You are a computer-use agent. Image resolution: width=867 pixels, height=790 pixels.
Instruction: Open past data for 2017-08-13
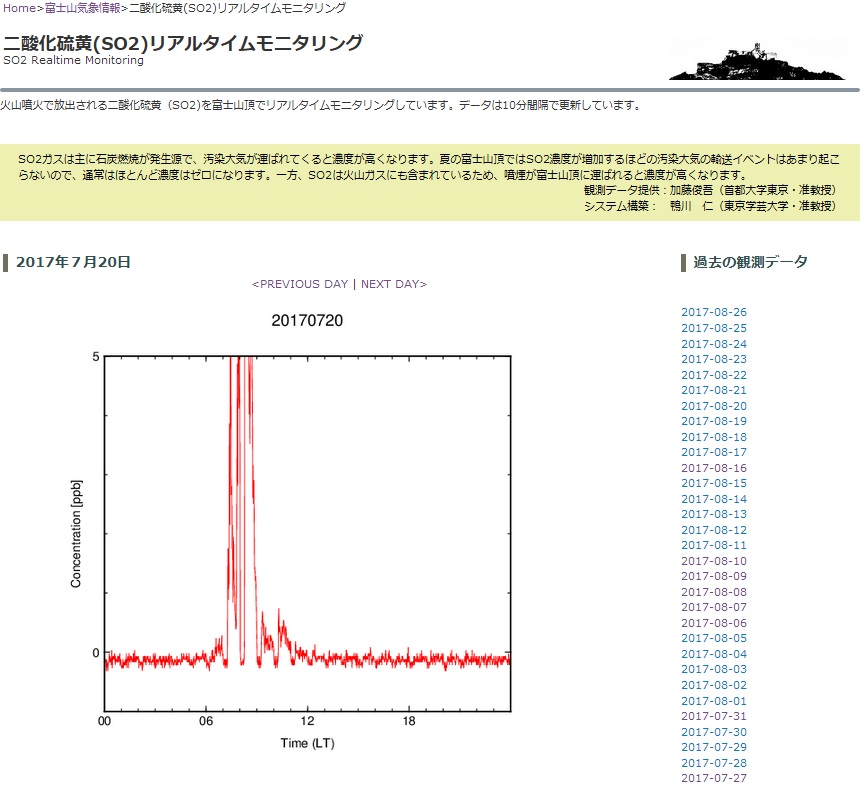pyautogui.click(x=714, y=514)
